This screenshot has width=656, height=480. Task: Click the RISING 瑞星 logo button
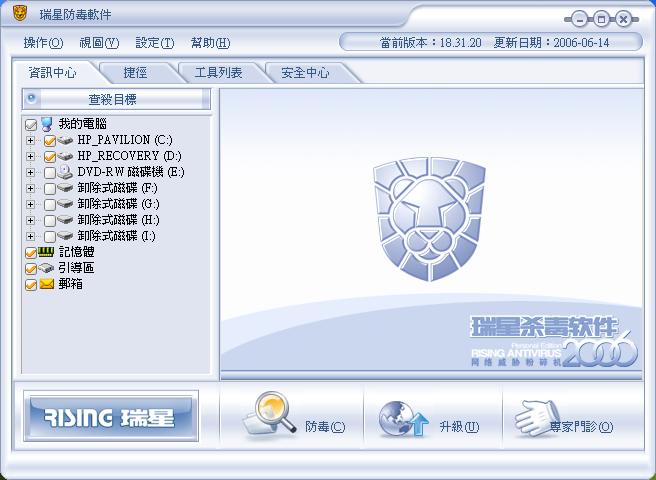(x=111, y=416)
